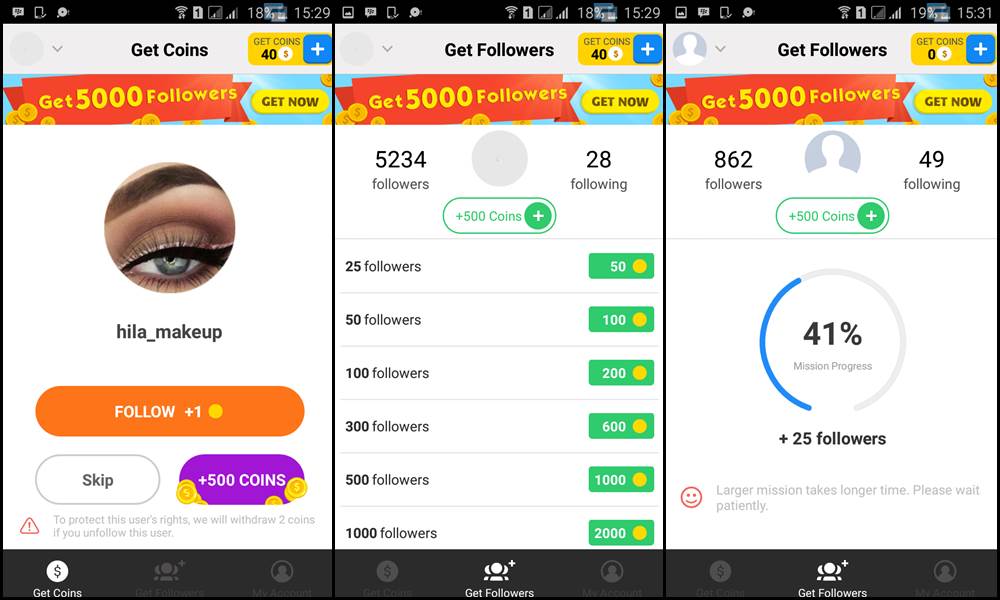
Task: Tap the hila_makeup profile picture
Action: click(170, 228)
